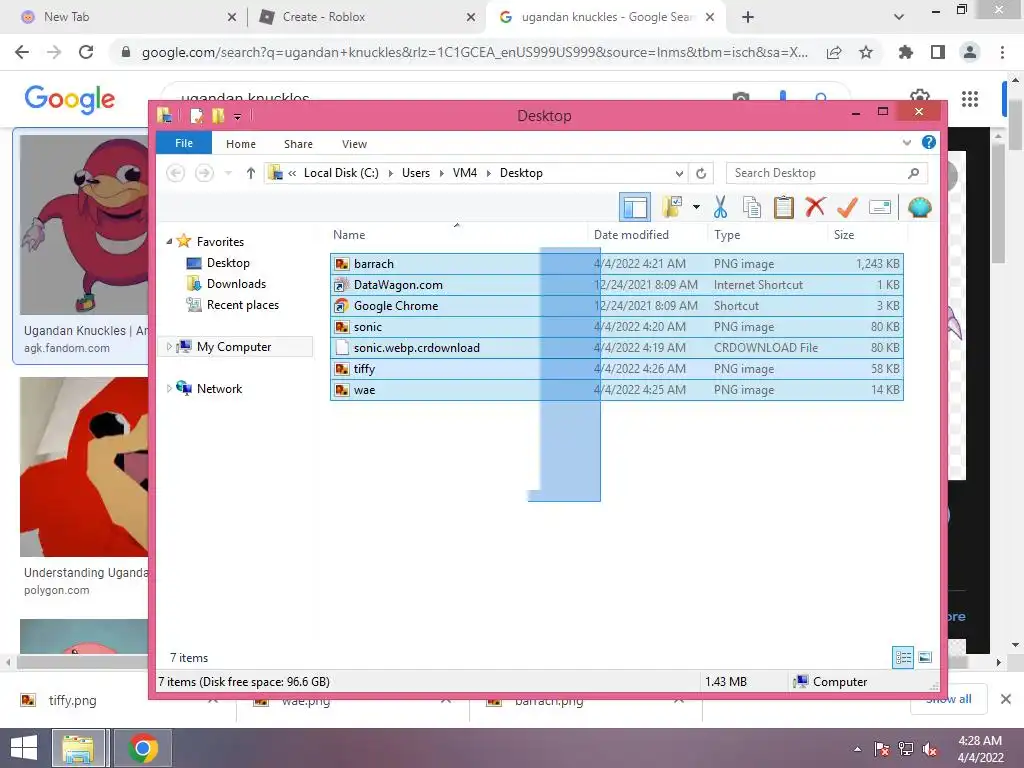Bookmark this page with star icon

point(866,52)
